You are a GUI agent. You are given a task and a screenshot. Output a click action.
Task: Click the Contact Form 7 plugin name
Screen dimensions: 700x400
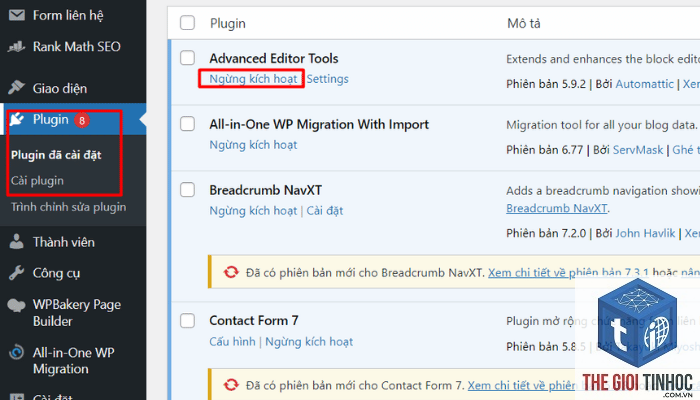click(x=254, y=321)
